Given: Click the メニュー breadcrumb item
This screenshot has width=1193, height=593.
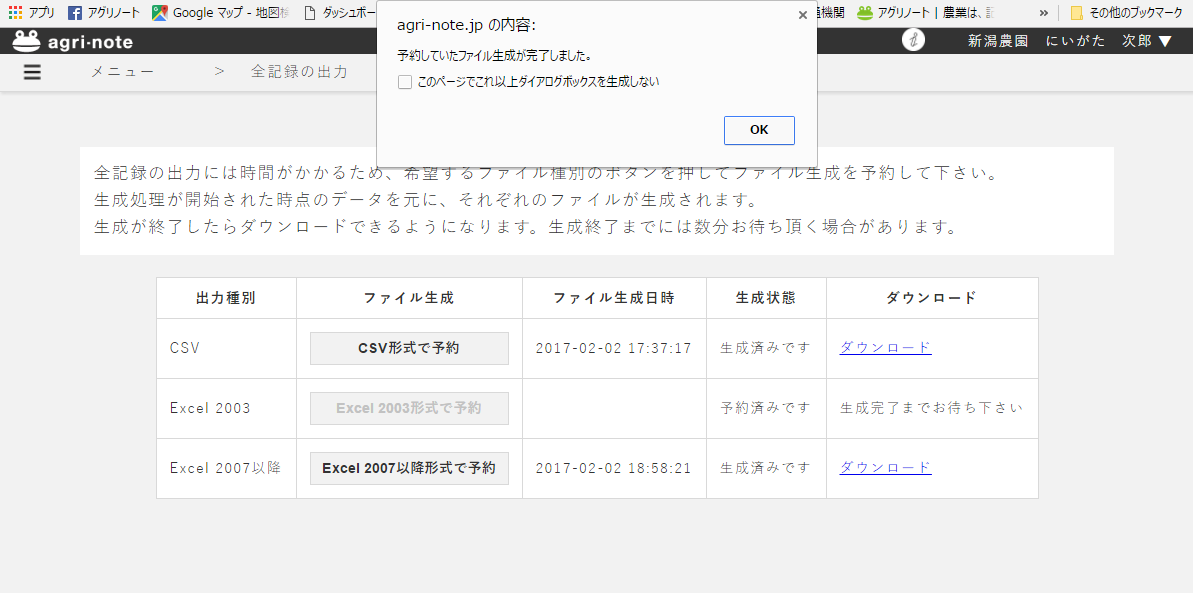Looking at the screenshot, I should (x=123, y=72).
